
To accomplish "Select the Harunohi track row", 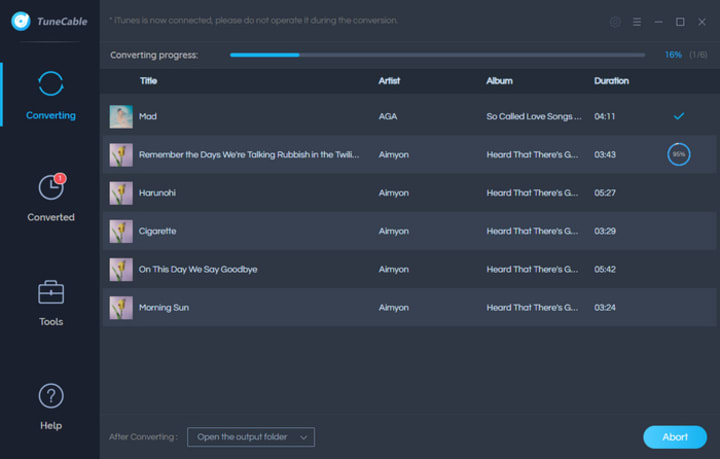I will click(x=409, y=193).
